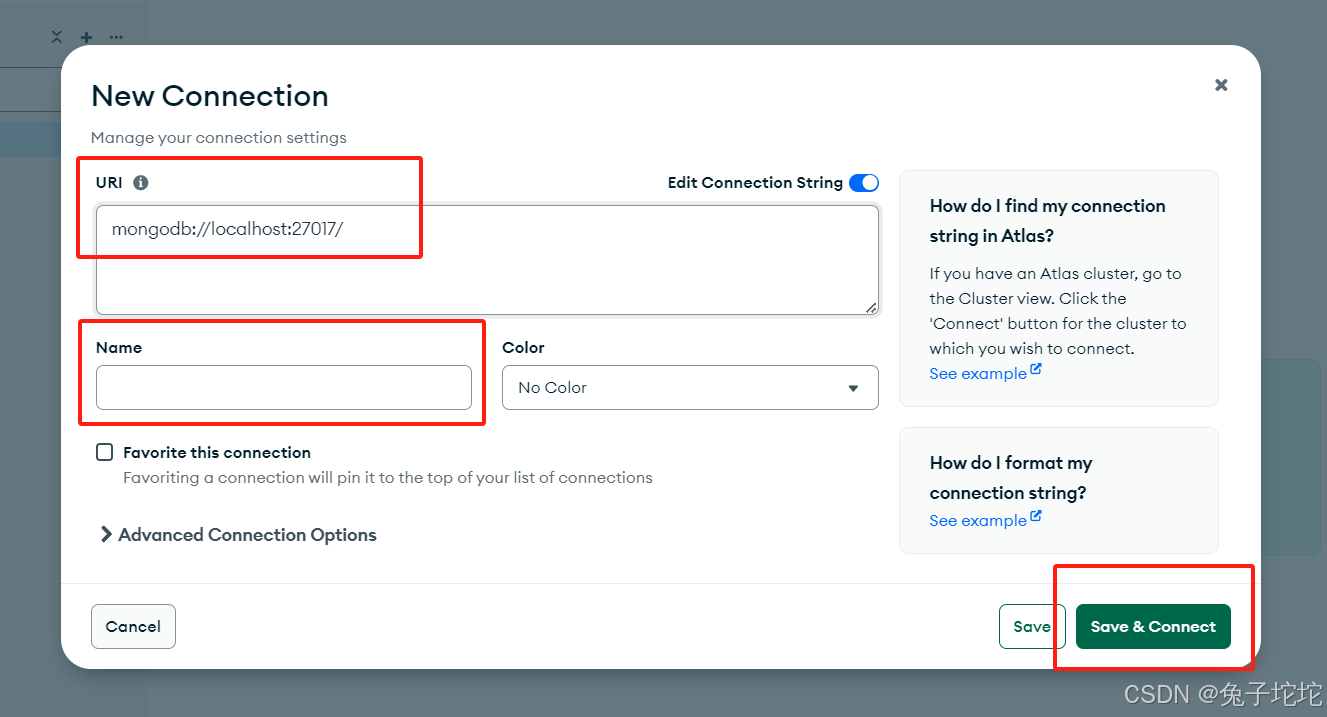This screenshot has width=1327, height=717.
Task: Click the URI connection string textbox
Action: pyautogui.click(x=488, y=260)
